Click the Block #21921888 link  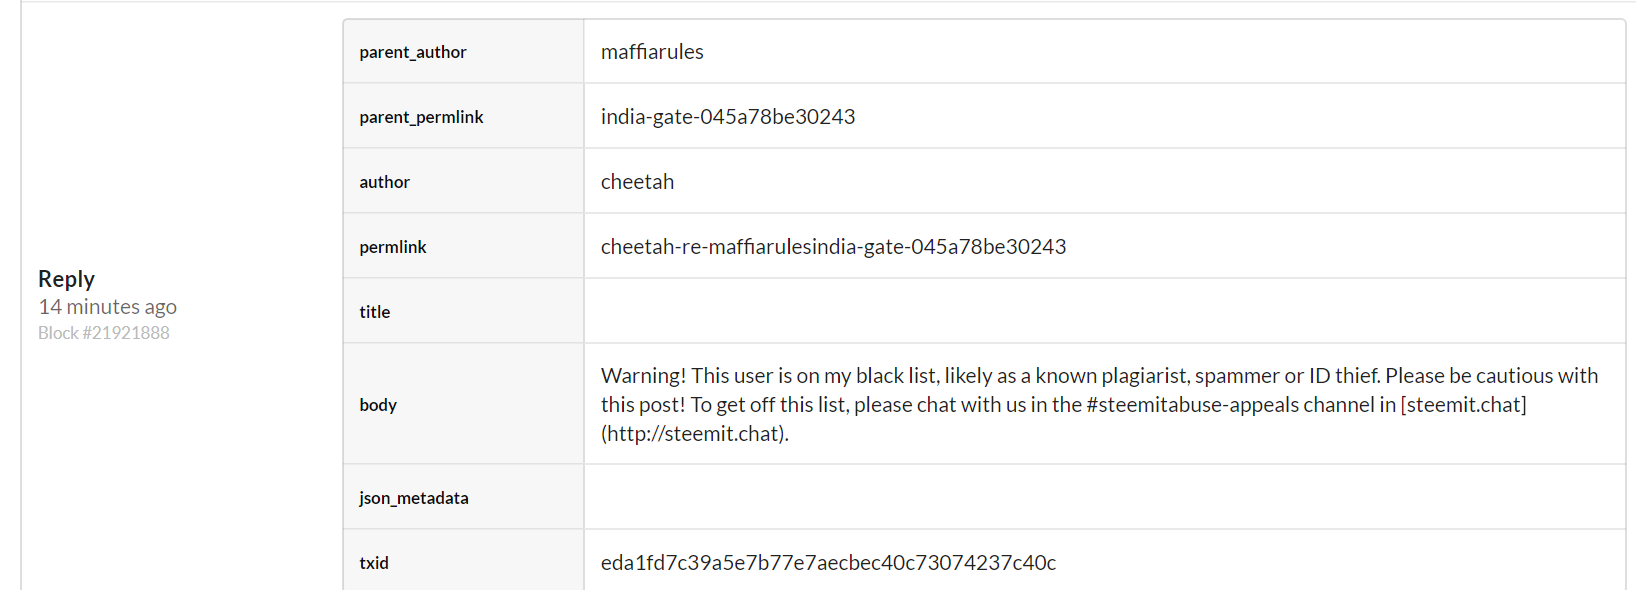104,333
